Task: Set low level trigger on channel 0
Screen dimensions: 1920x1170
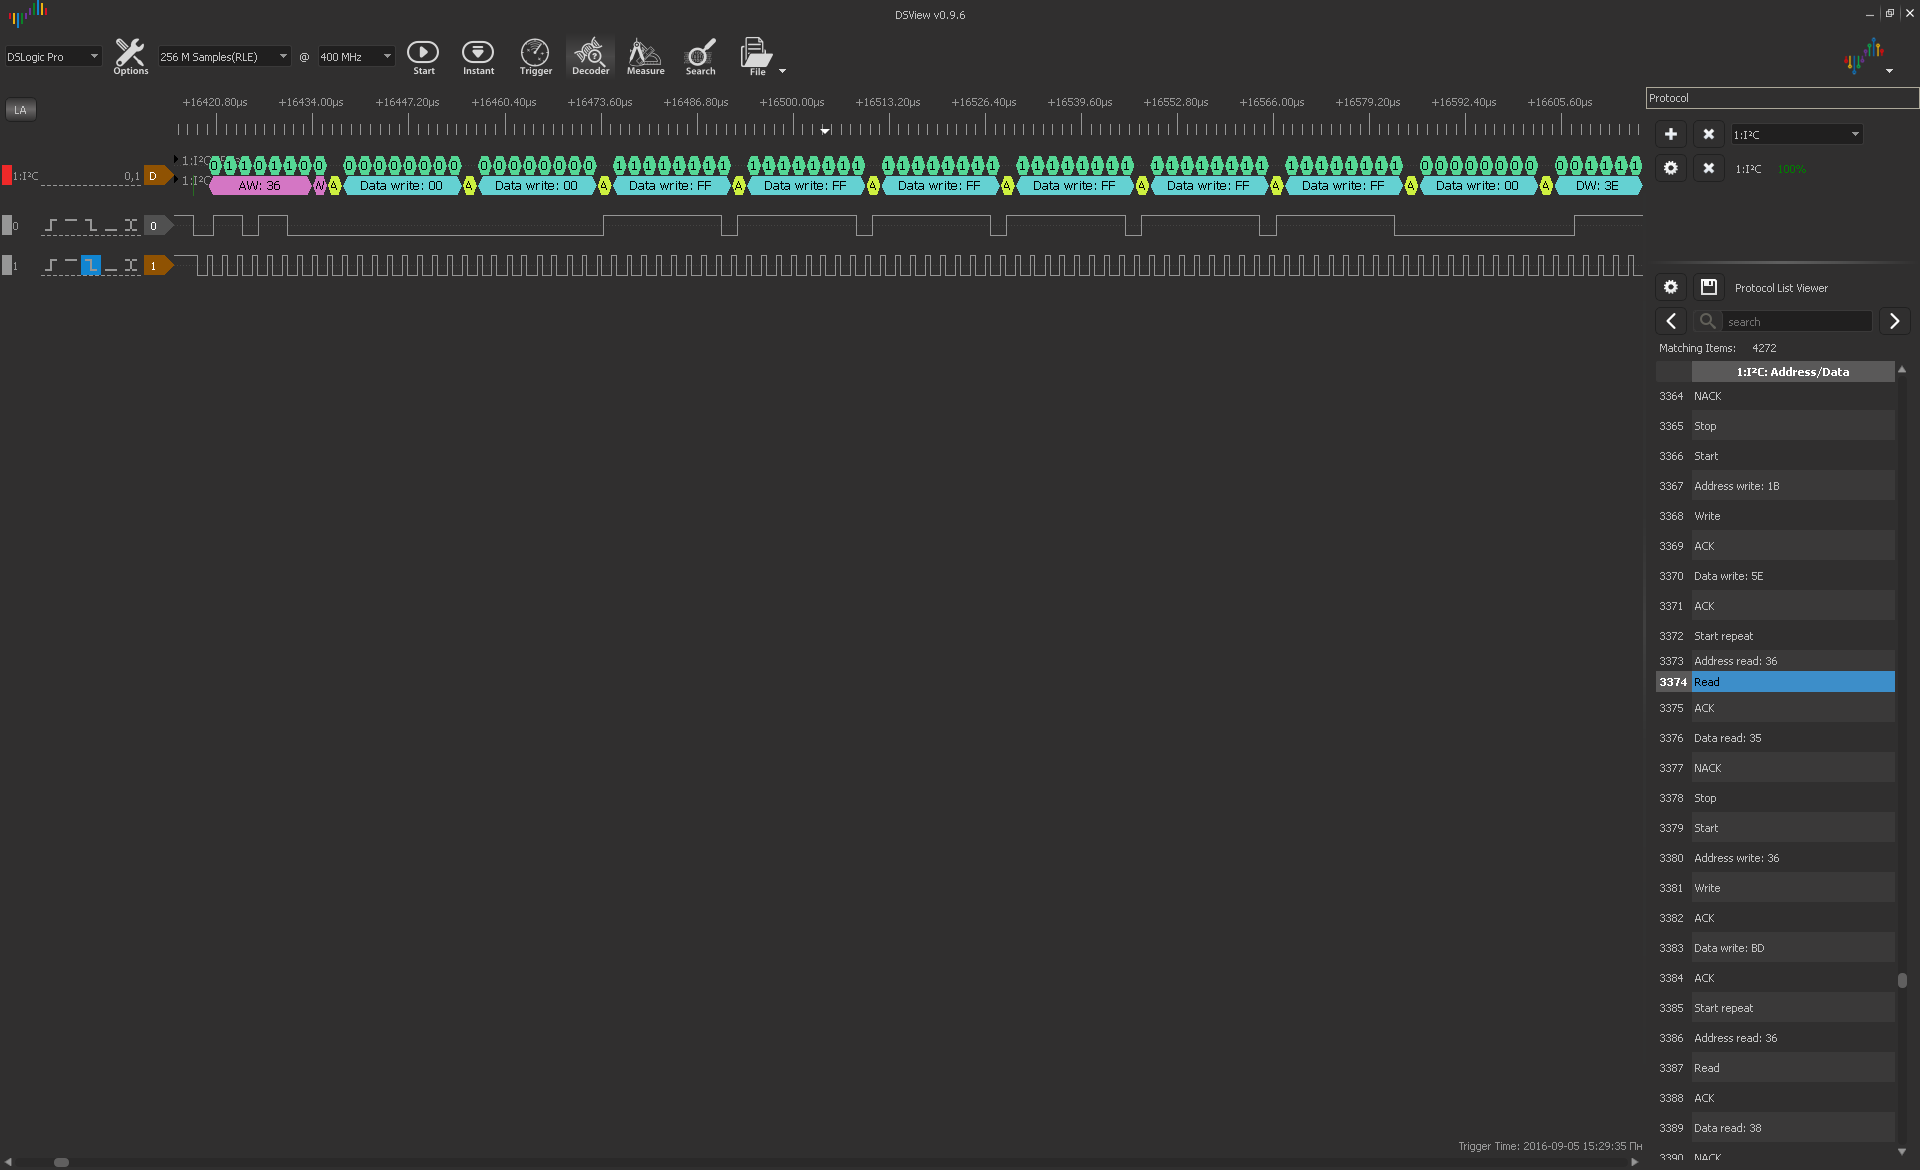Action: point(111,226)
